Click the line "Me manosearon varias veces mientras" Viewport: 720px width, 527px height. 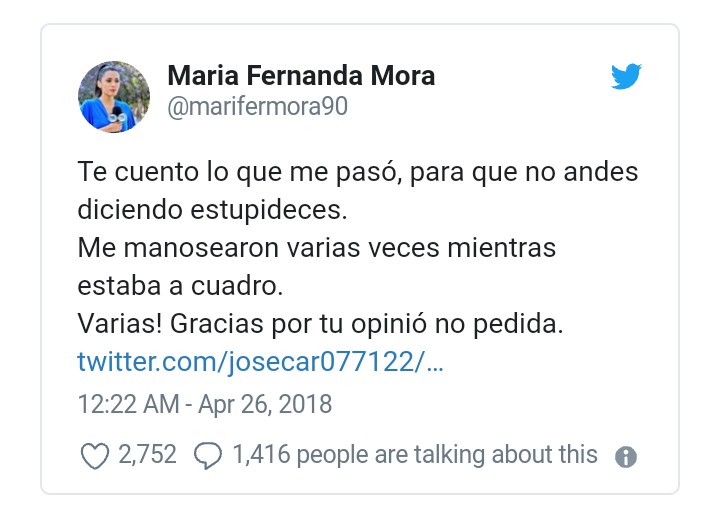[316, 247]
